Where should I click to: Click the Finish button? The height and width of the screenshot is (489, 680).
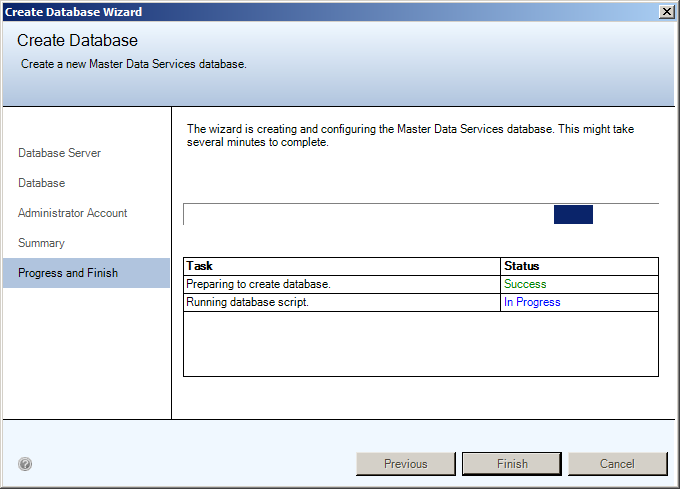pyautogui.click(x=512, y=464)
